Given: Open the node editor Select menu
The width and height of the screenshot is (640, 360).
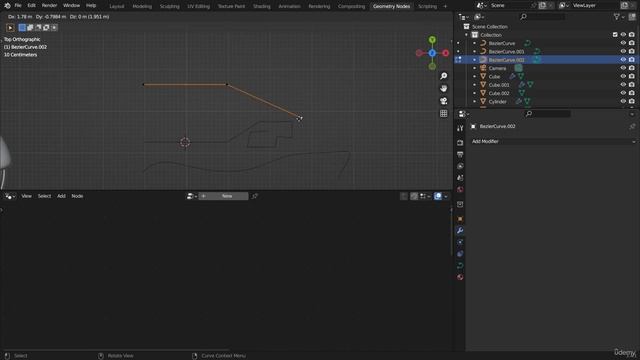Looking at the screenshot, I should click(x=44, y=196).
